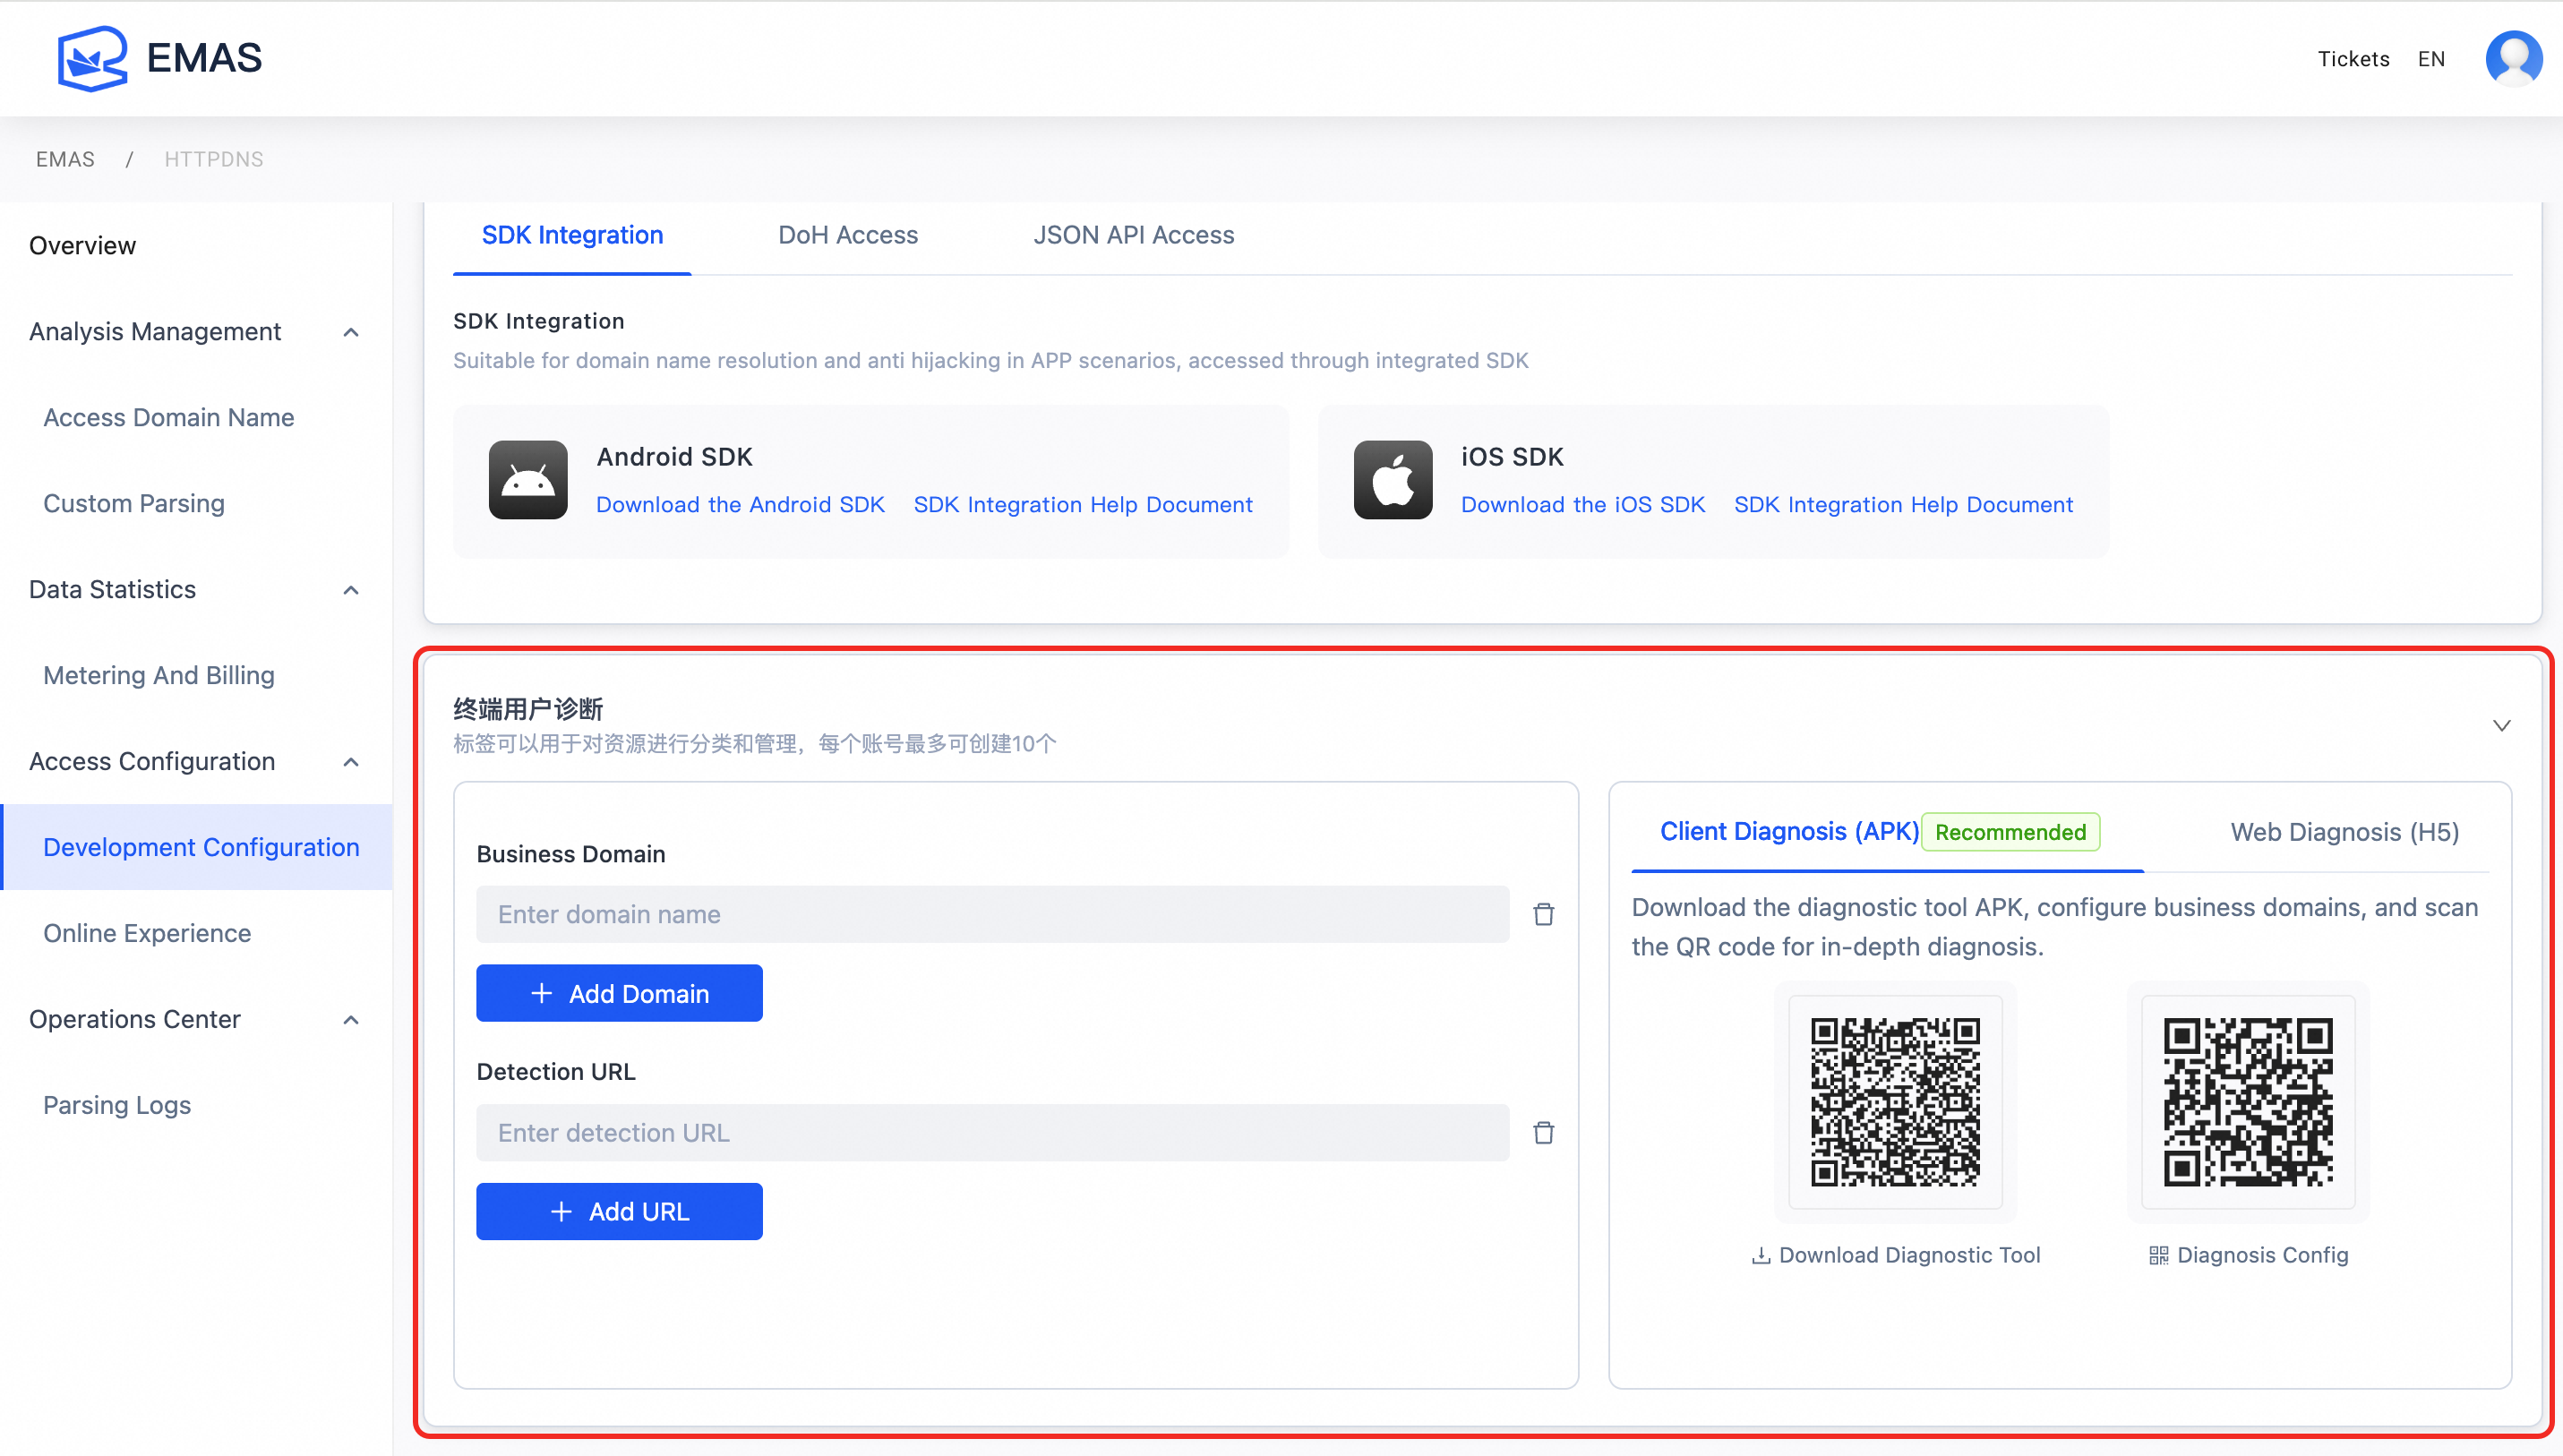Click Download Diagnostic Tool link
The height and width of the screenshot is (1456, 2563).
click(x=1895, y=1255)
